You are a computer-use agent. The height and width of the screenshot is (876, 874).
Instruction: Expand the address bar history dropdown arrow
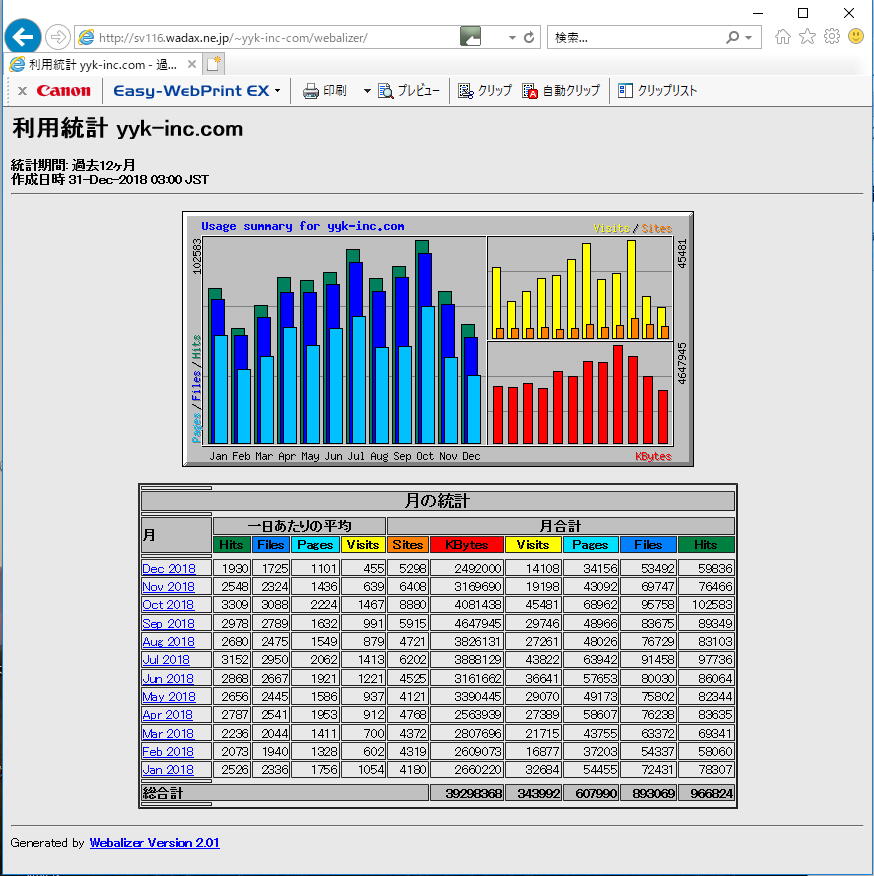coord(512,38)
